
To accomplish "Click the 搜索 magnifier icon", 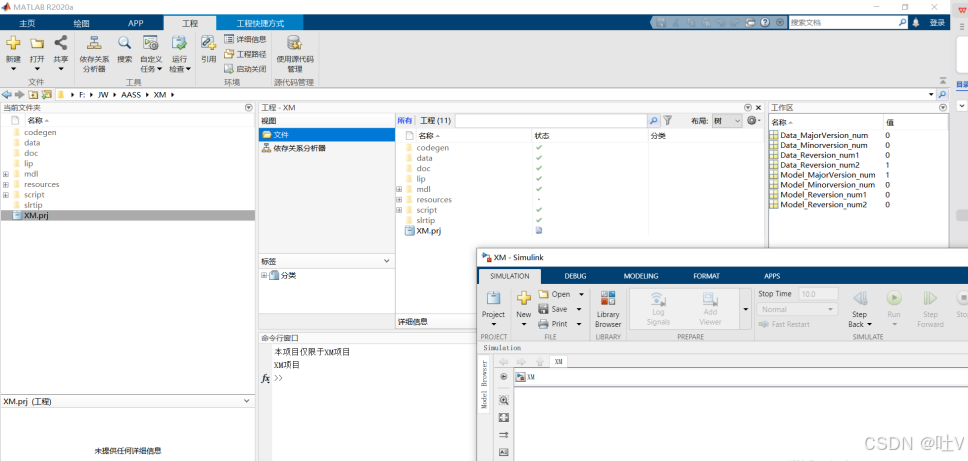I will coord(125,43).
